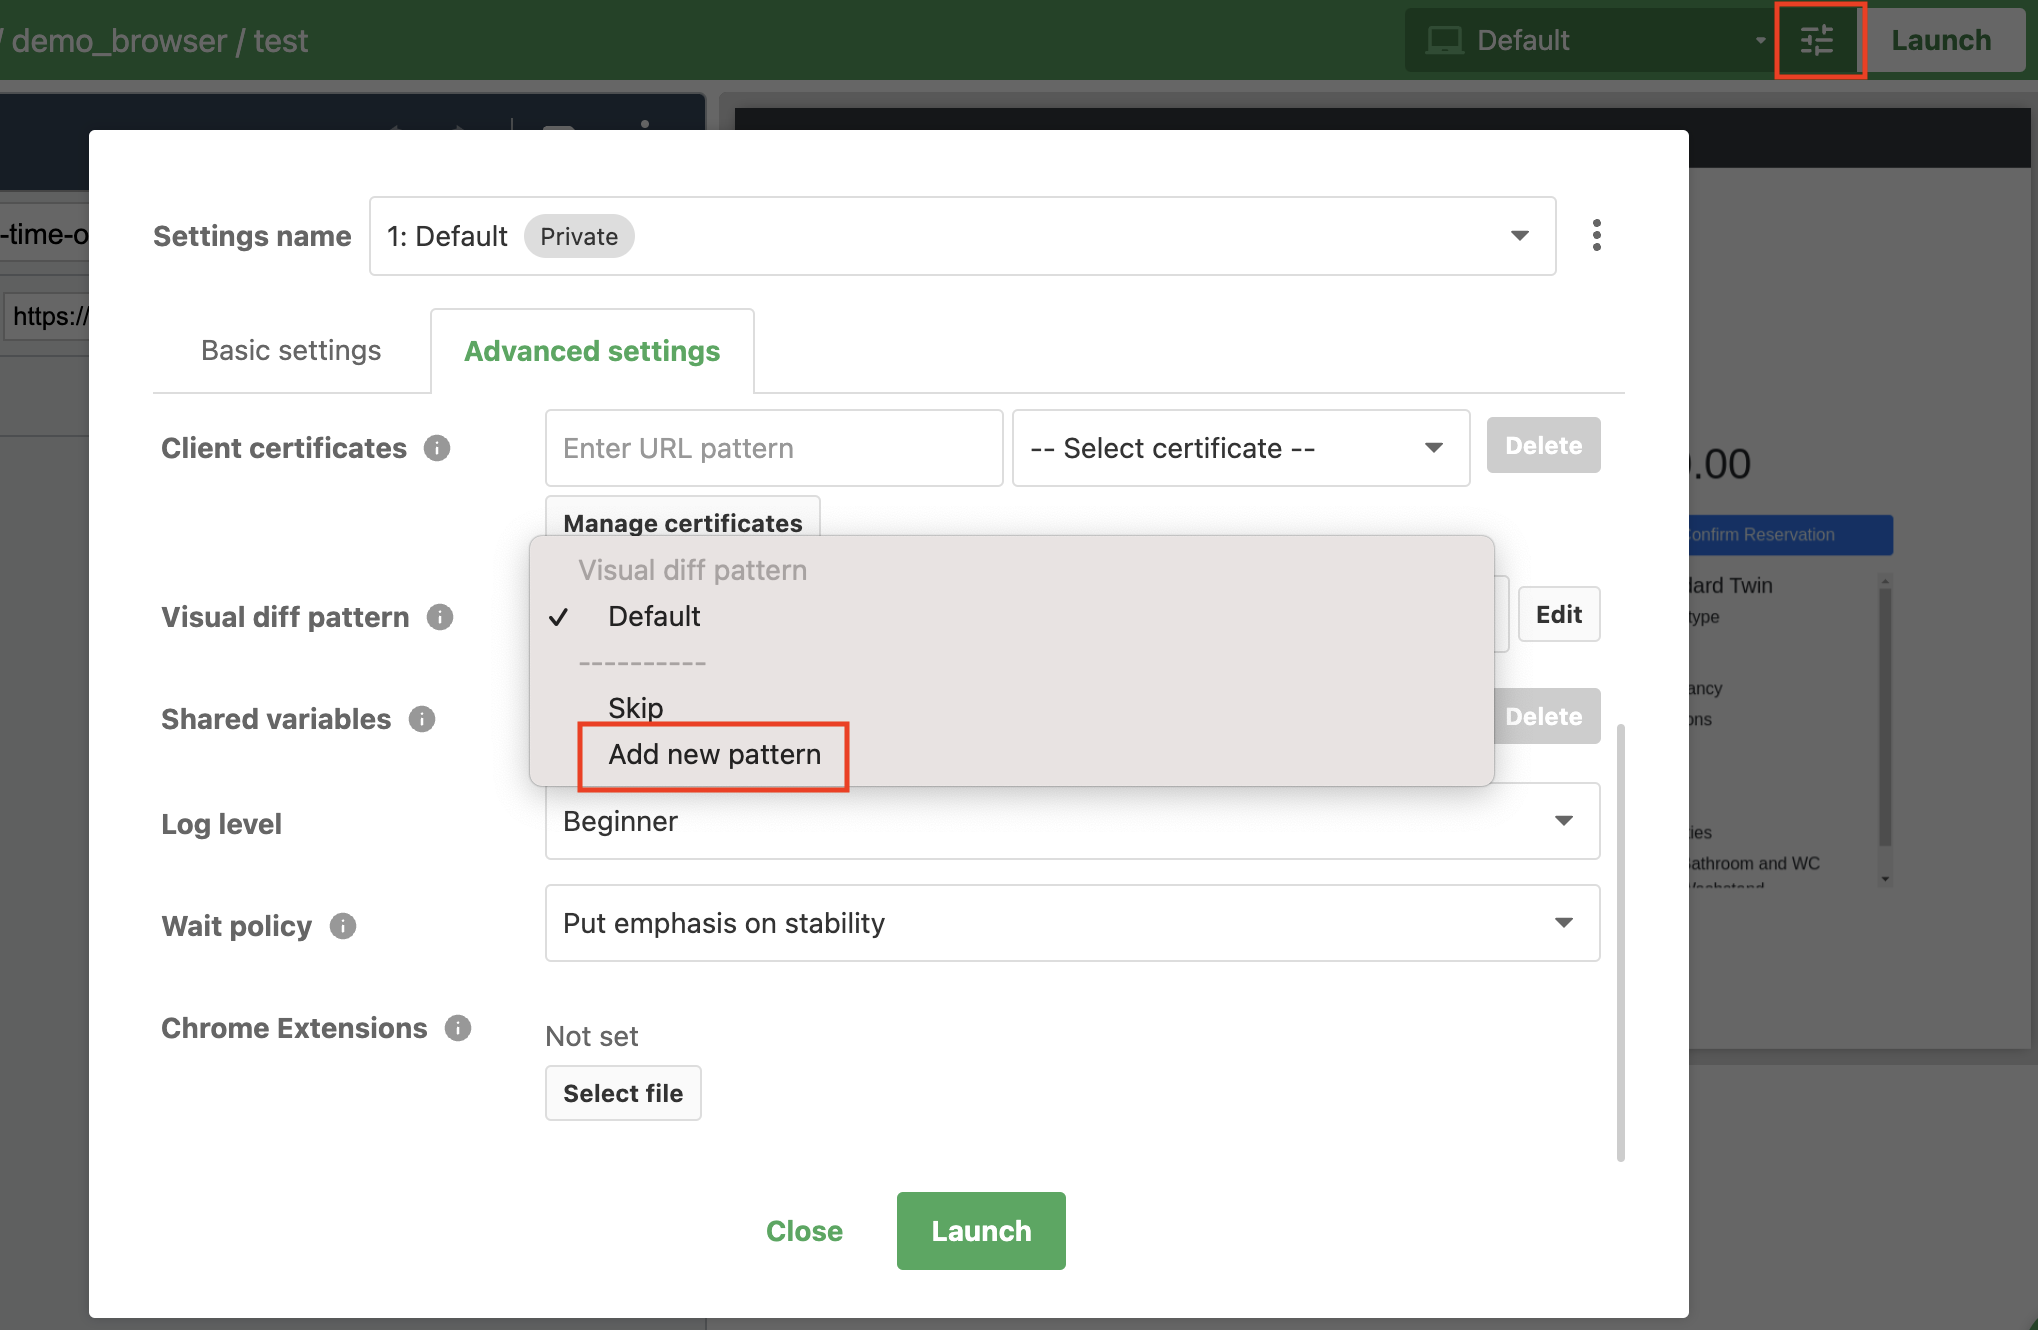Open Shared variables info tooltip
The image size is (2038, 1330).
[421, 719]
